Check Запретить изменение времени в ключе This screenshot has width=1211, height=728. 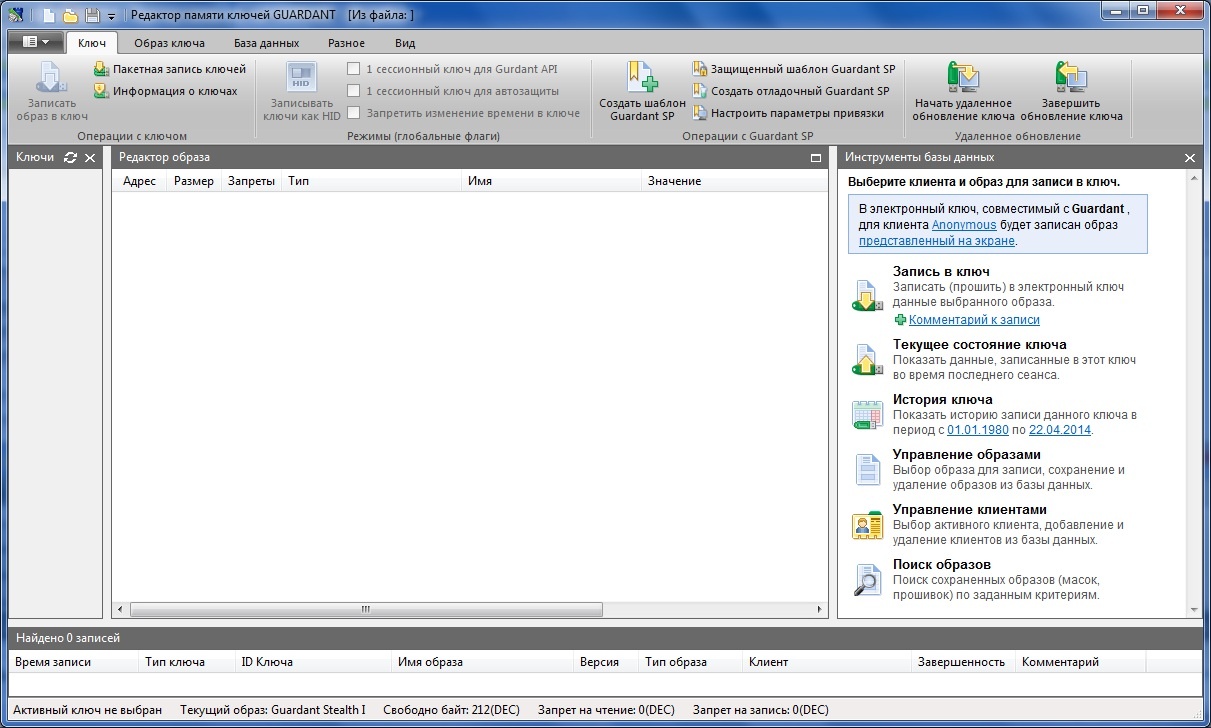pyautogui.click(x=353, y=113)
